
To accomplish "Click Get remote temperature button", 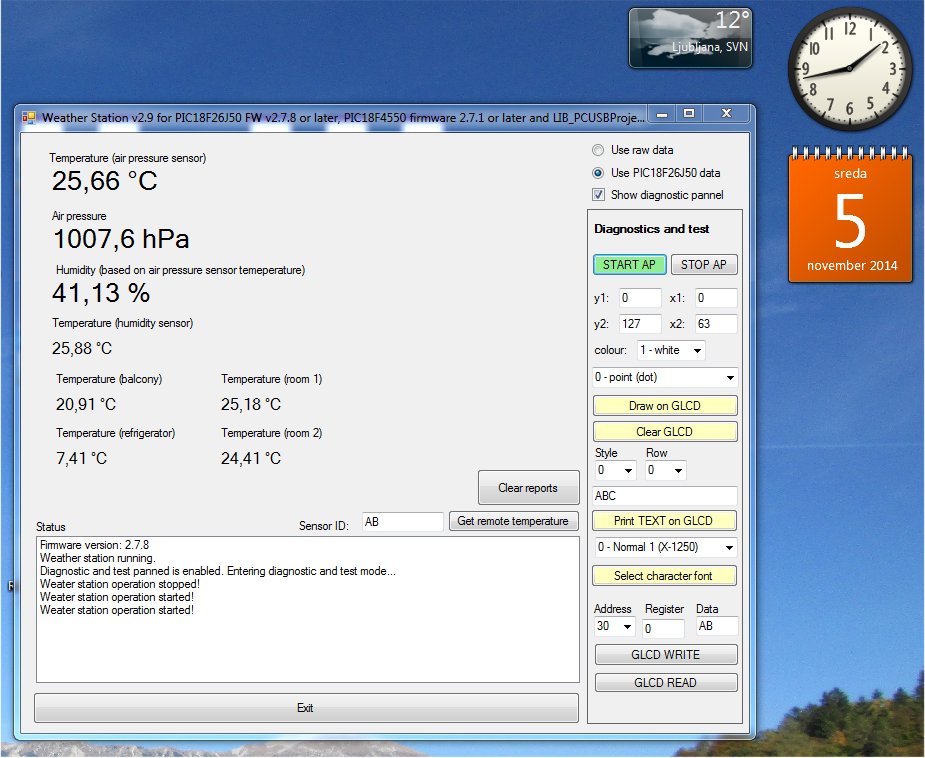I will point(514,521).
